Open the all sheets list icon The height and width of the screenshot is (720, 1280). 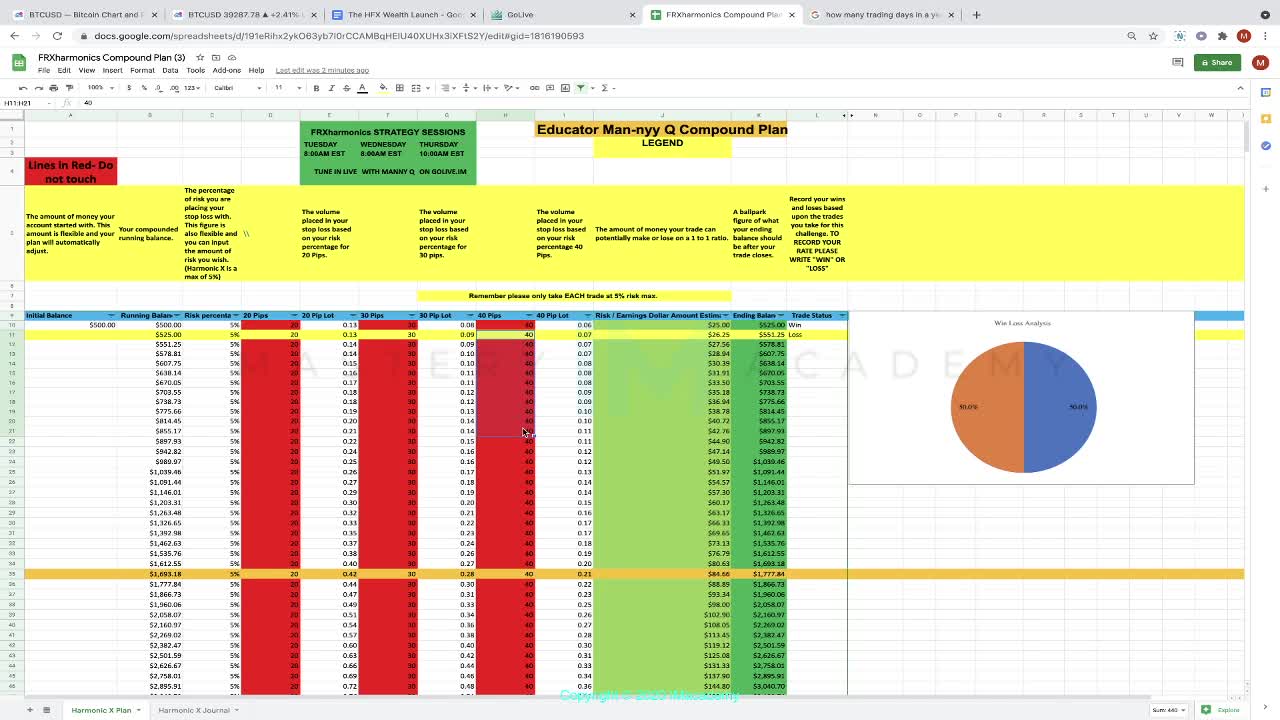click(x=48, y=710)
